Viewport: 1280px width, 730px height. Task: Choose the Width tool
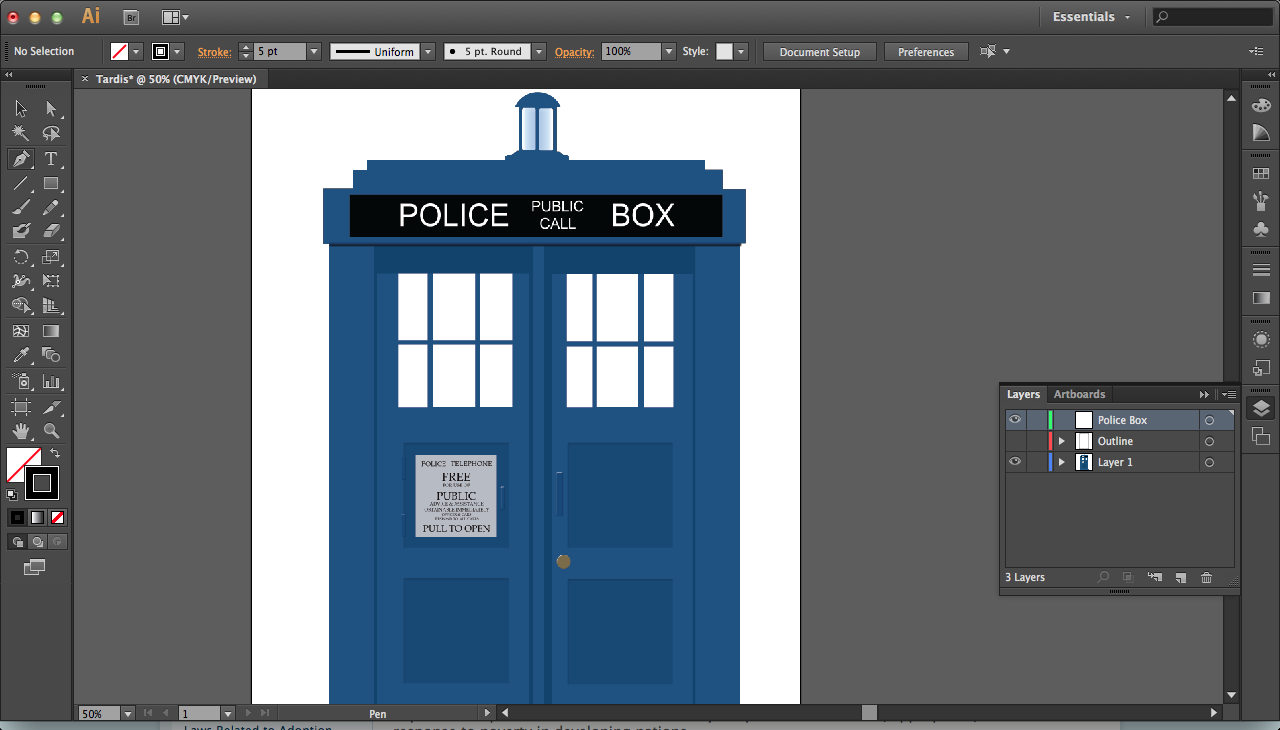21,281
